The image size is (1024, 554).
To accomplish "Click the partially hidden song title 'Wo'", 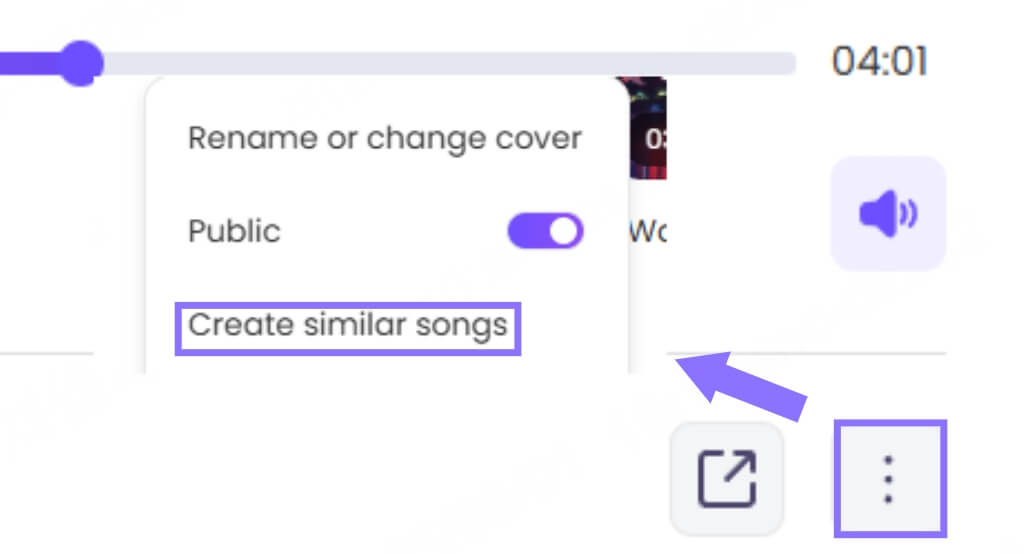I will 647,232.
